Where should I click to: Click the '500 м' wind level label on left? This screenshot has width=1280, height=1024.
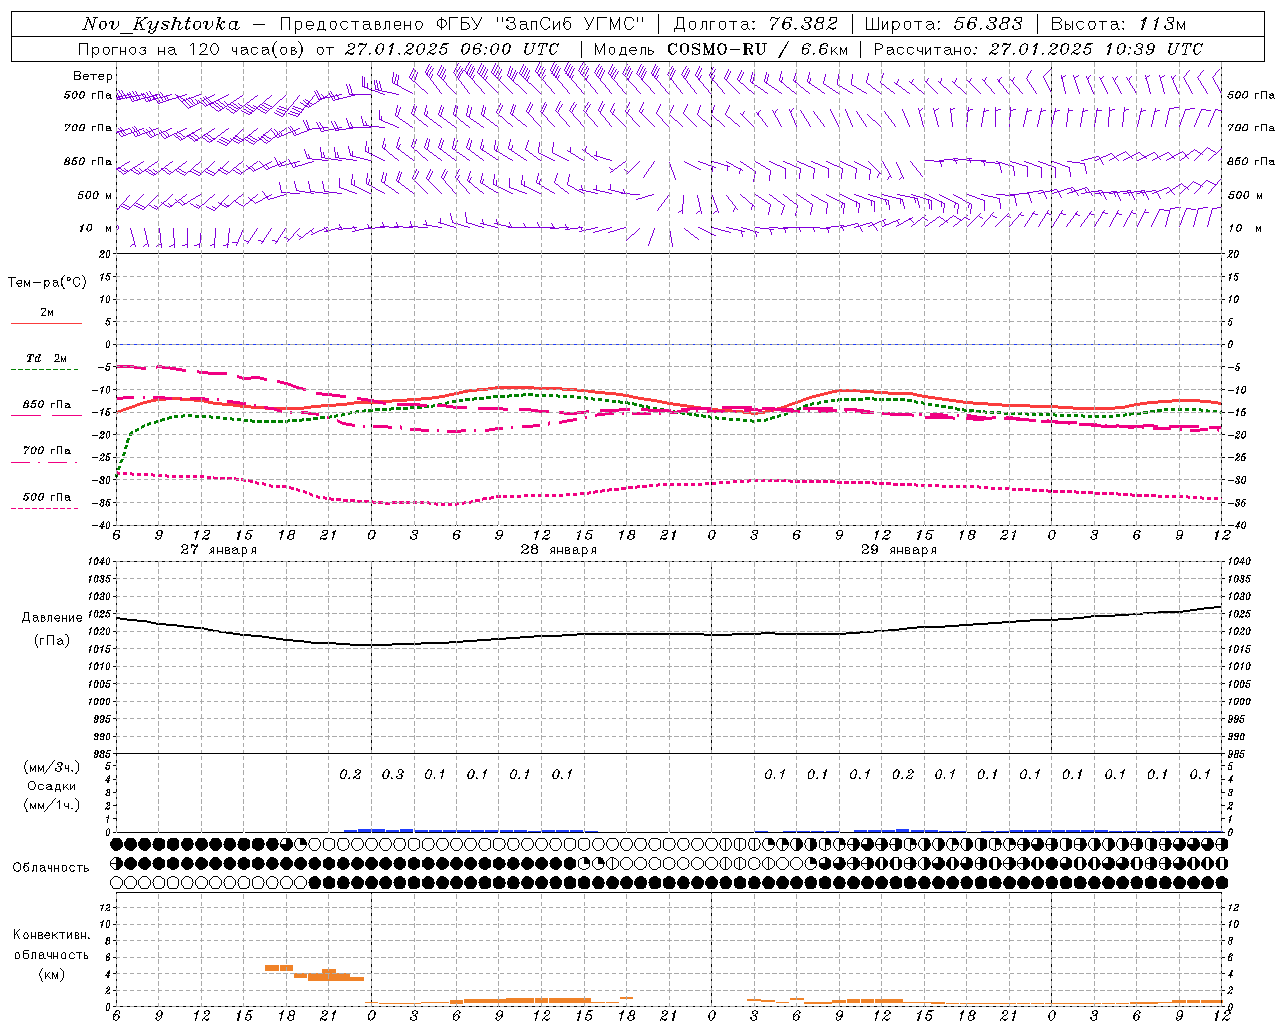tap(95, 195)
